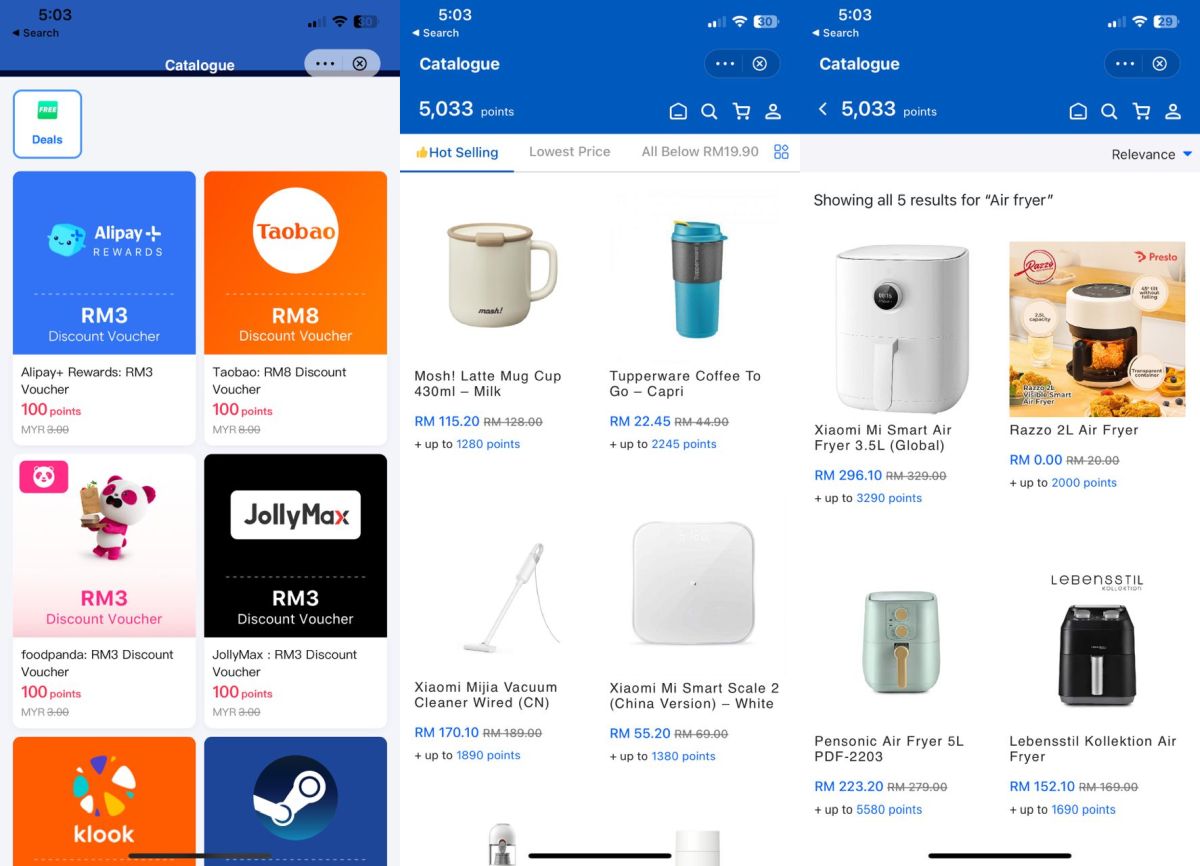Select the Hot Selling tab
The height and width of the screenshot is (866, 1200).
[x=457, y=152]
